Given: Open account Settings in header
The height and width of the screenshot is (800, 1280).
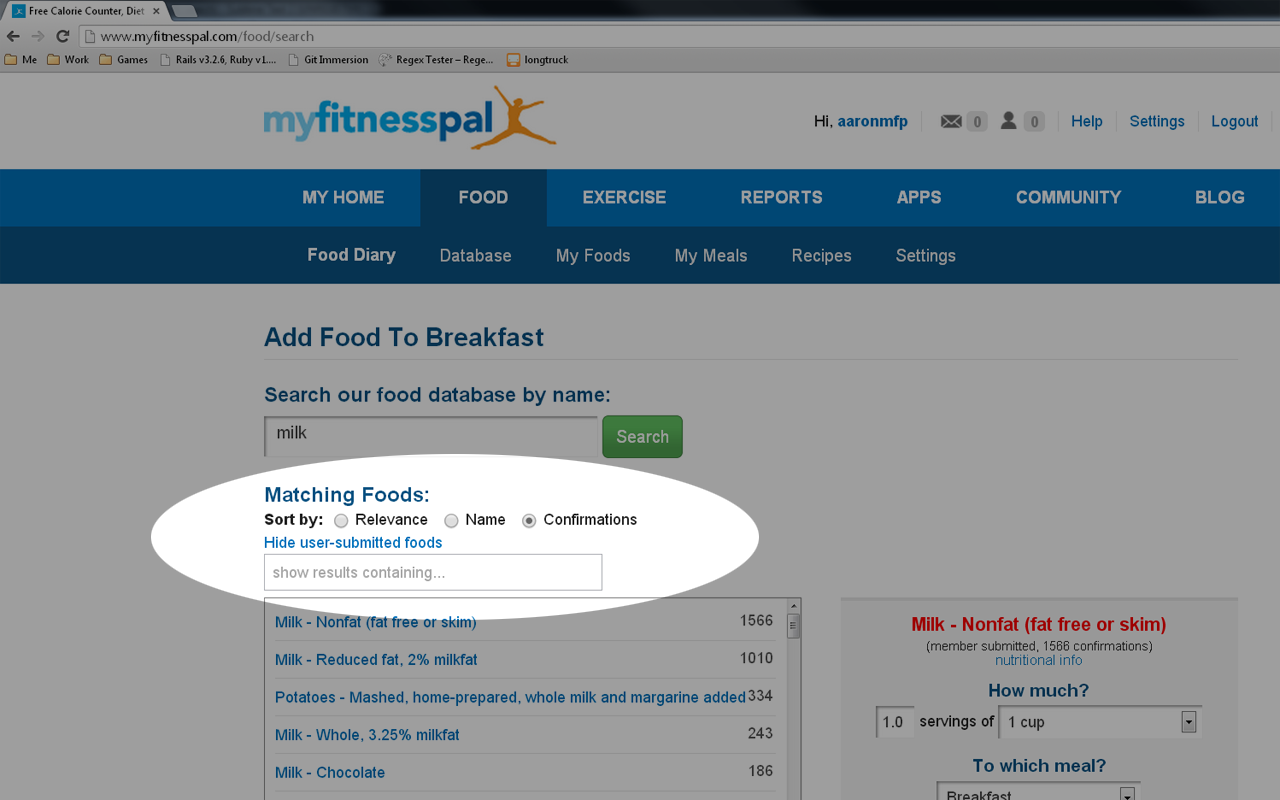Looking at the screenshot, I should tap(1157, 121).
